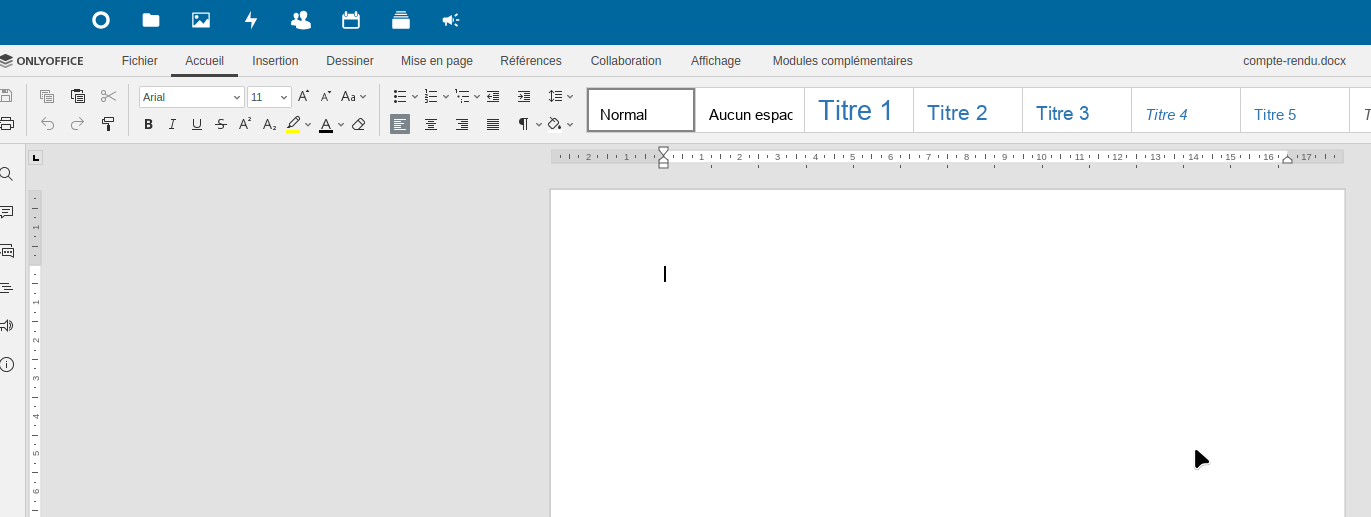Open the Nextcloud Files folder icon
The height and width of the screenshot is (517, 1371).
(x=151, y=20)
